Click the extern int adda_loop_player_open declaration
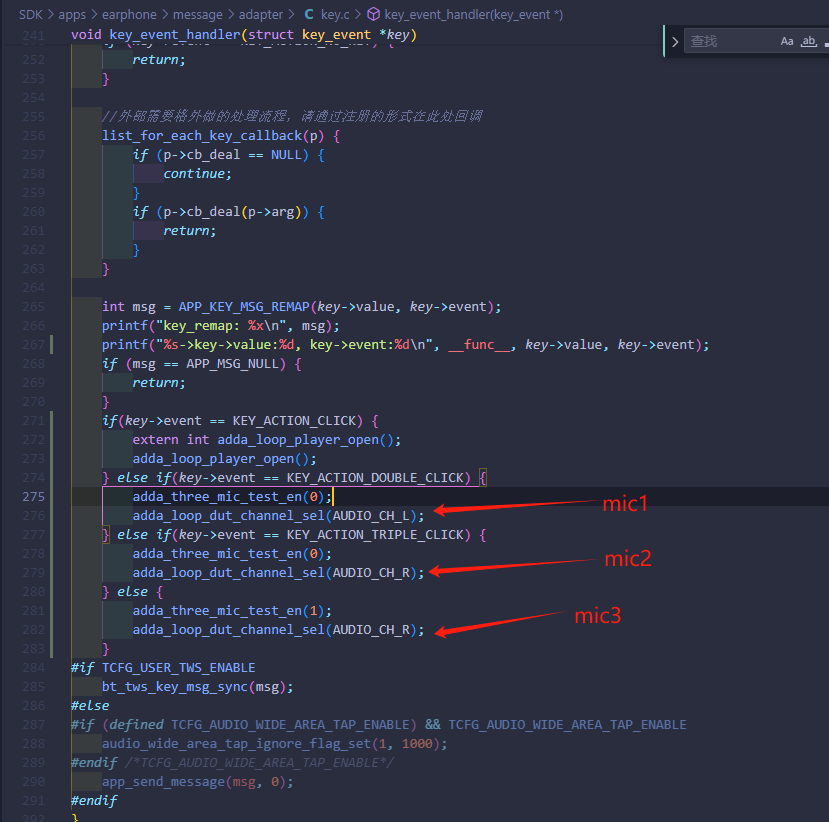This screenshot has height=822, width=829. point(266,440)
